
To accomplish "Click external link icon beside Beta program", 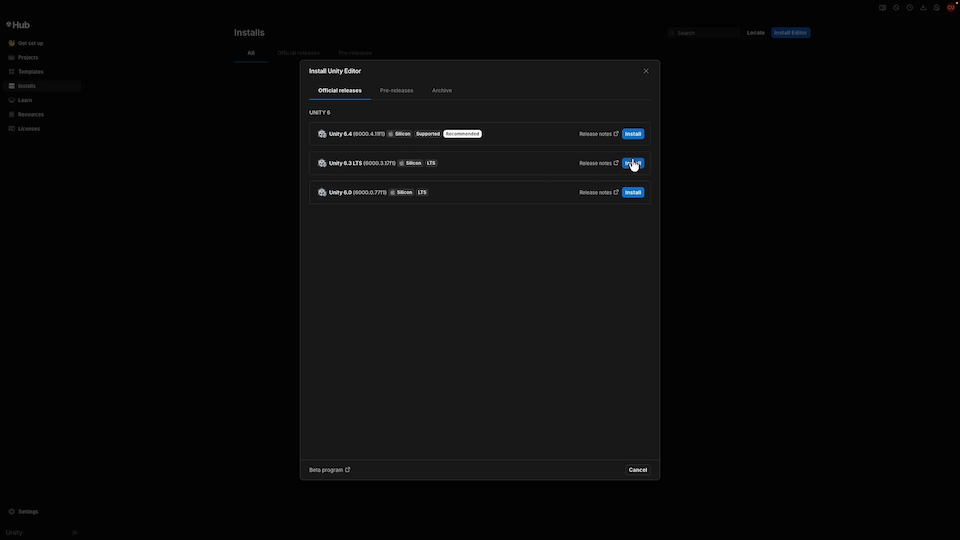I will coord(348,470).
